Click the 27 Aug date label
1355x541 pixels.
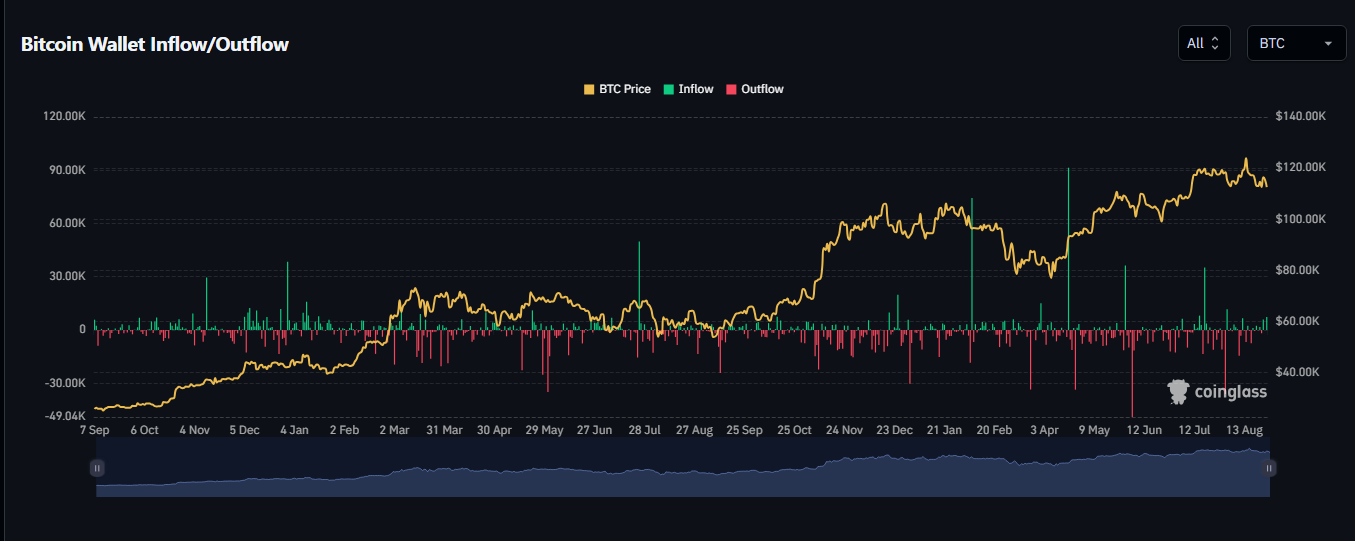click(694, 430)
